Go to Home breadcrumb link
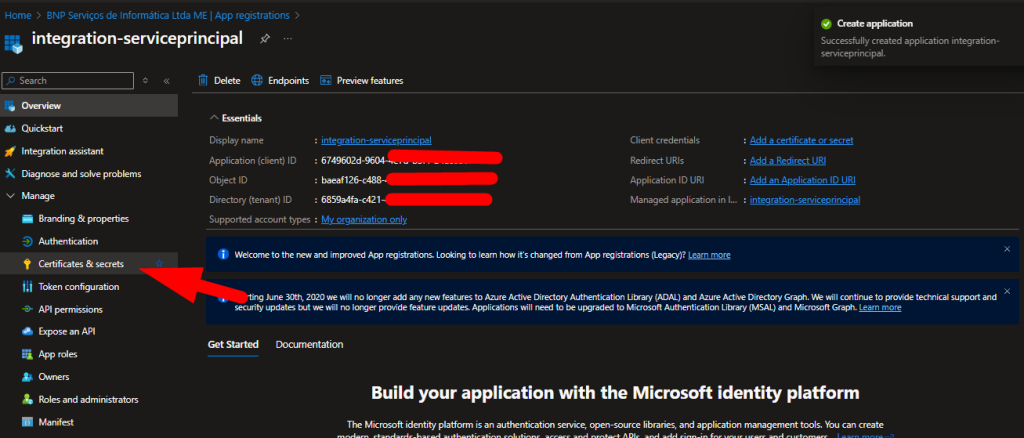Image resolution: width=1024 pixels, height=438 pixels. 17,13
